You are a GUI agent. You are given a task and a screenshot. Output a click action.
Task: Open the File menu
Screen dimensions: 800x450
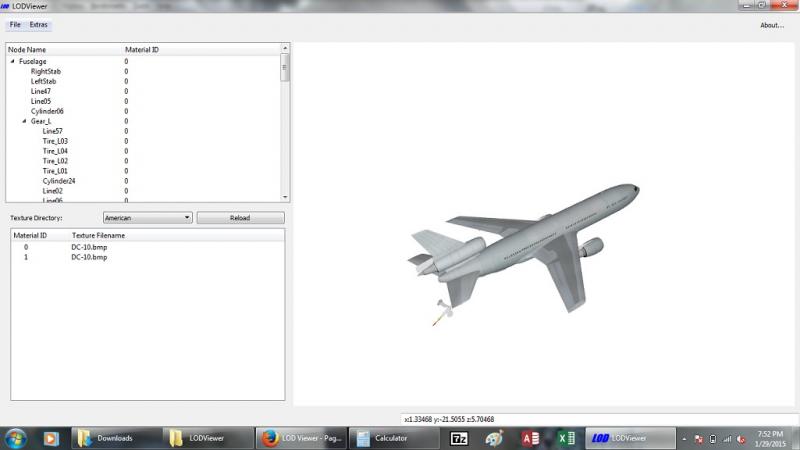(15, 24)
